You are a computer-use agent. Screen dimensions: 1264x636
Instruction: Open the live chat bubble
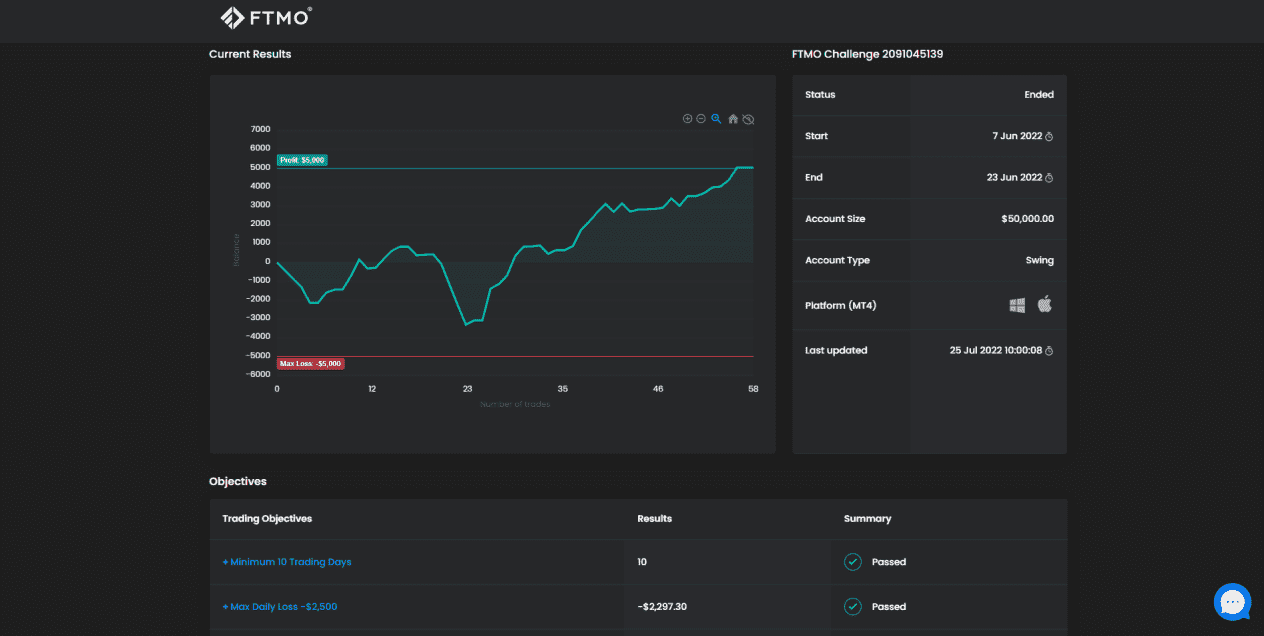pyautogui.click(x=1232, y=602)
